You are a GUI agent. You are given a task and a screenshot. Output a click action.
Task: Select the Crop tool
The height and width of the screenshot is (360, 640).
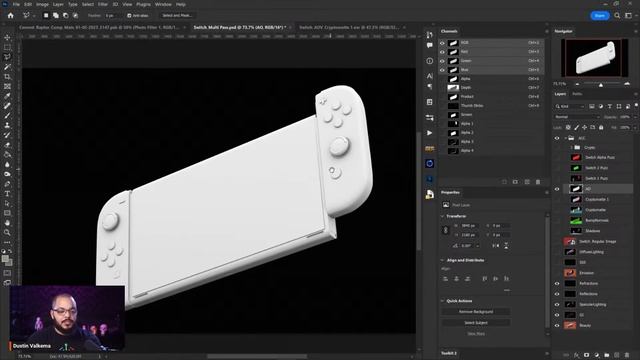[7, 77]
